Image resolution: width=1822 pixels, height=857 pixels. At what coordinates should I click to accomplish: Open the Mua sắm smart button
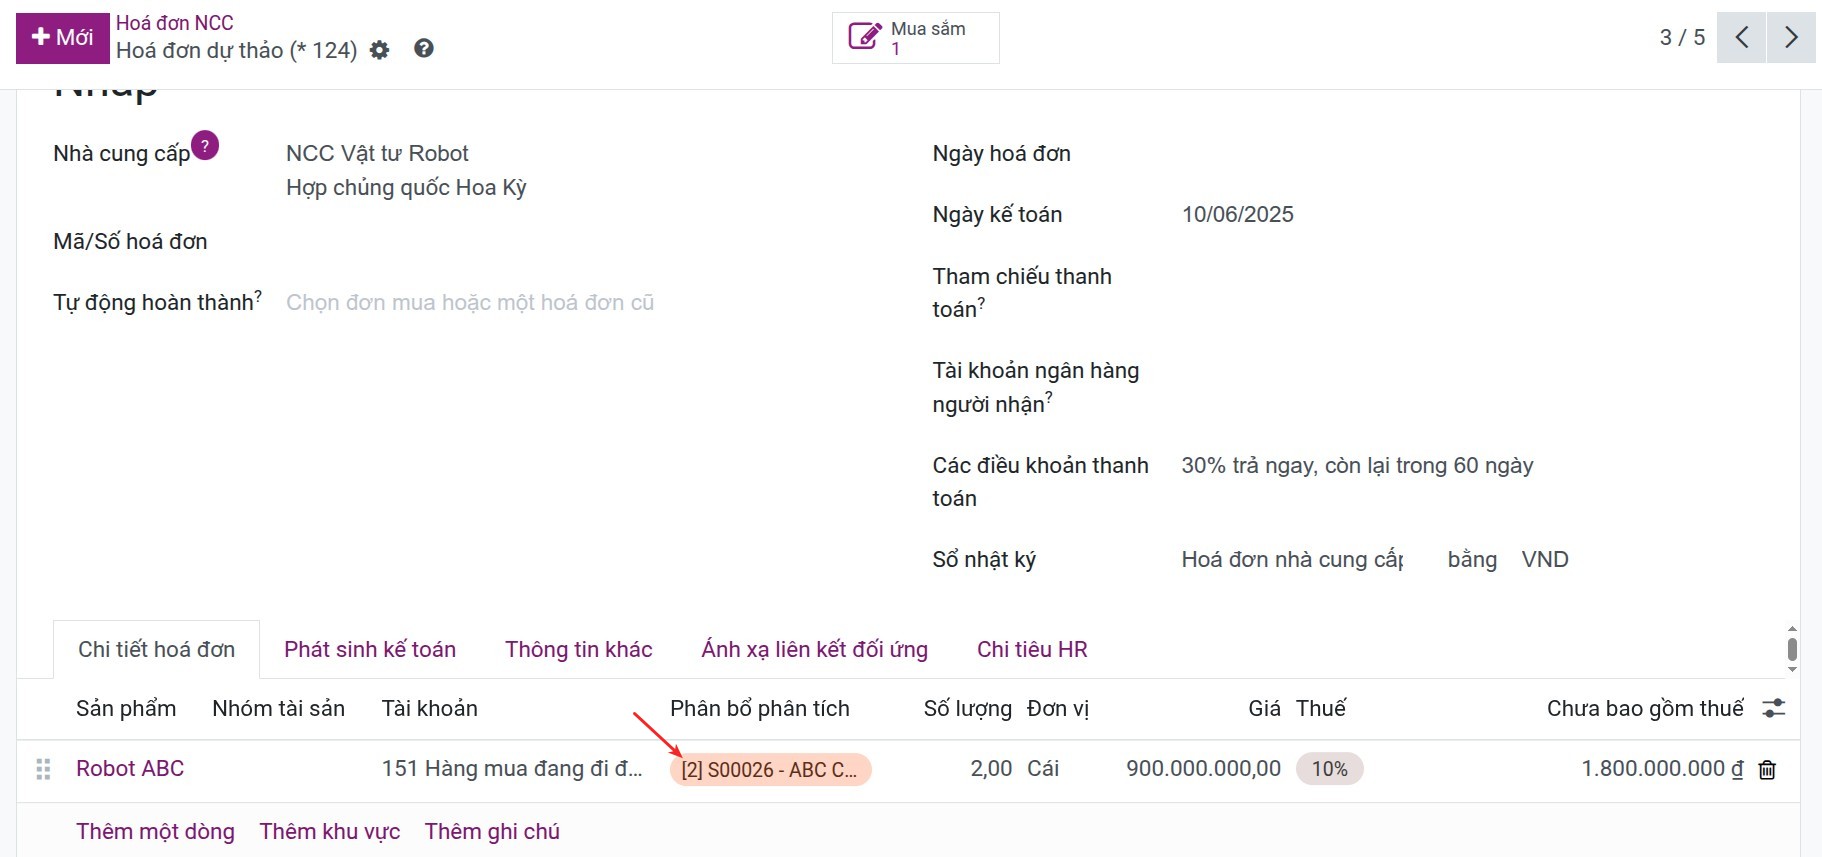(x=915, y=38)
